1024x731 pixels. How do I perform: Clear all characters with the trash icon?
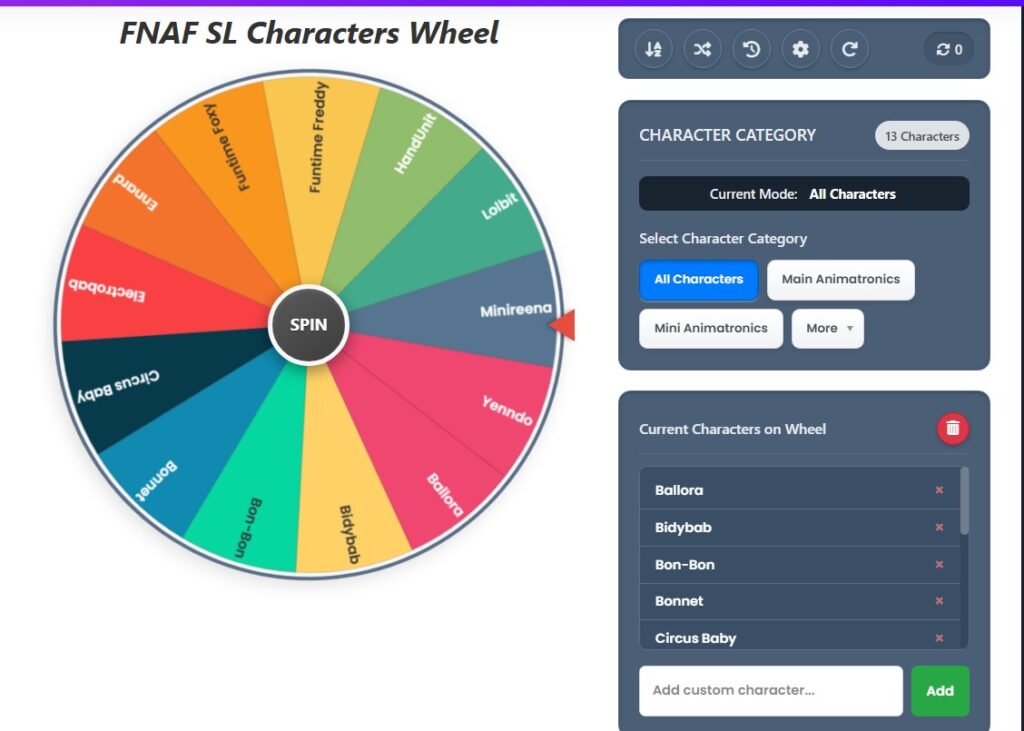coord(951,428)
